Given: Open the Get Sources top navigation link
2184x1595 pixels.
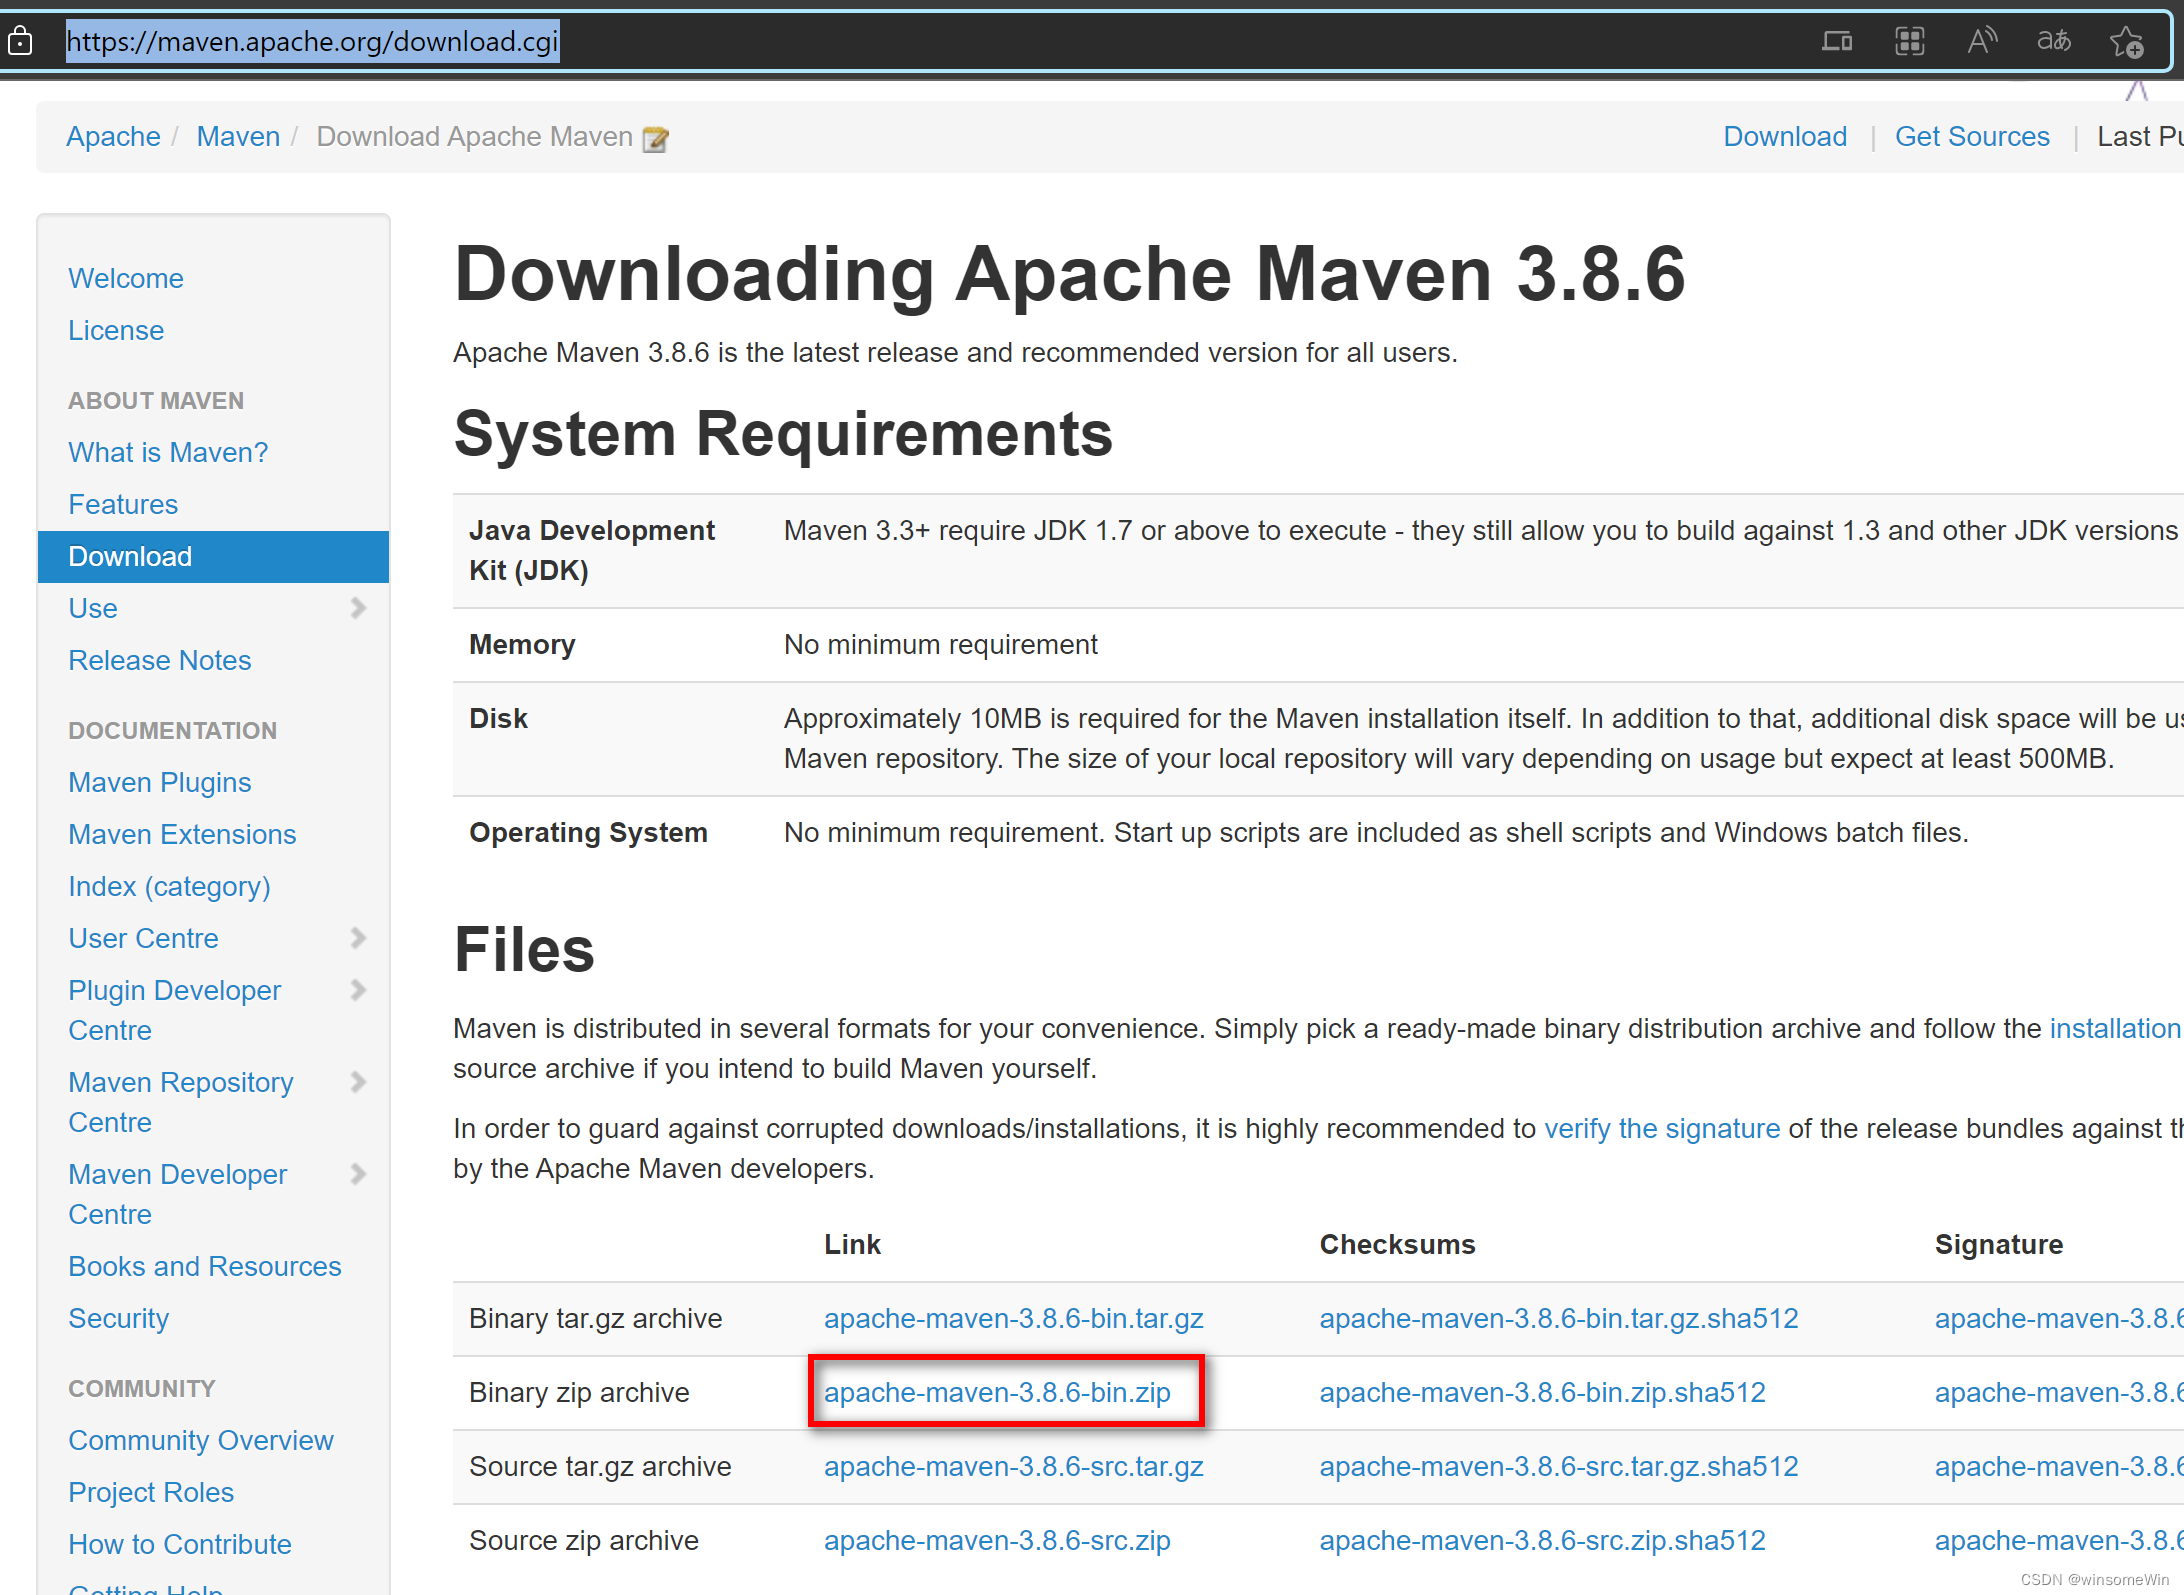Looking at the screenshot, I should tap(1972, 137).
